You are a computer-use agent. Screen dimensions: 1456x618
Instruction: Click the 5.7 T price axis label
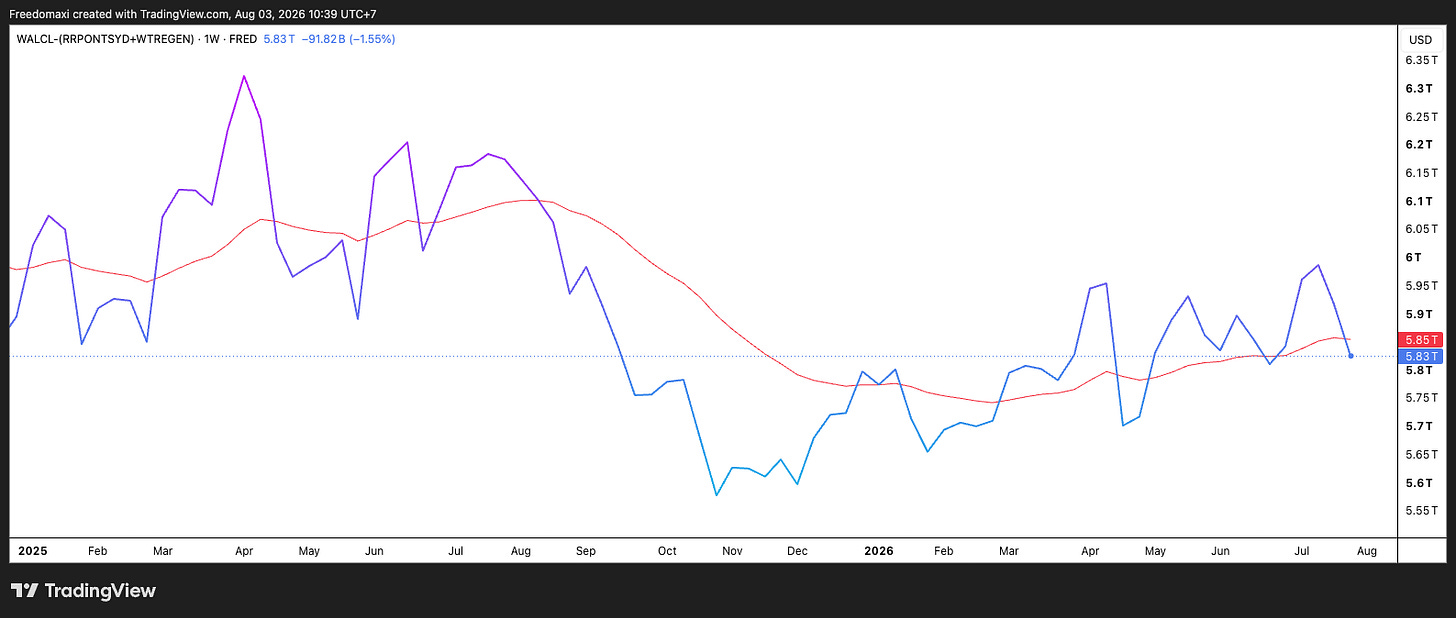coord(1420,426)
